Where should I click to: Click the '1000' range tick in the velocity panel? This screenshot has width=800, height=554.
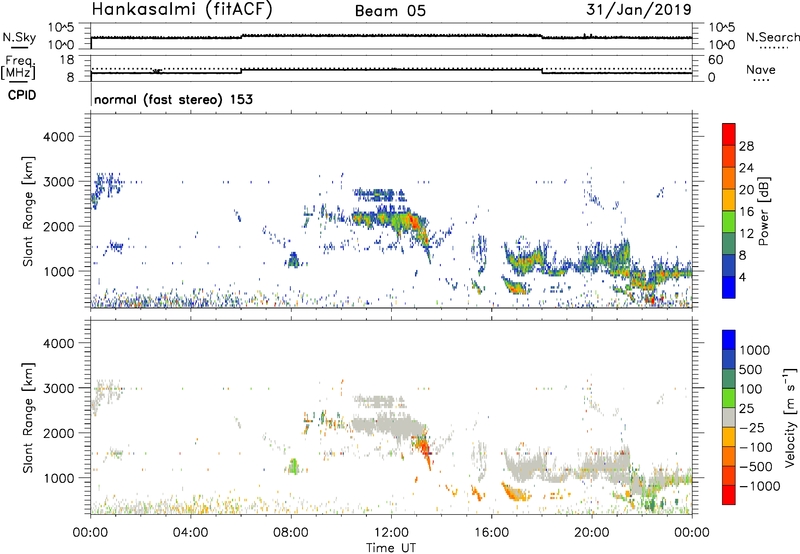pos(59,477)
